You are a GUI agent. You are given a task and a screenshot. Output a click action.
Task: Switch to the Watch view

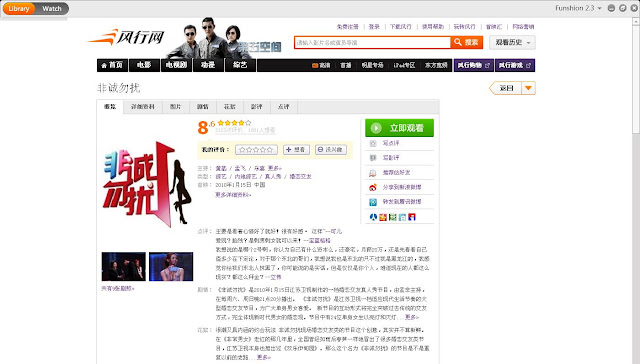[x=52, y=8]
